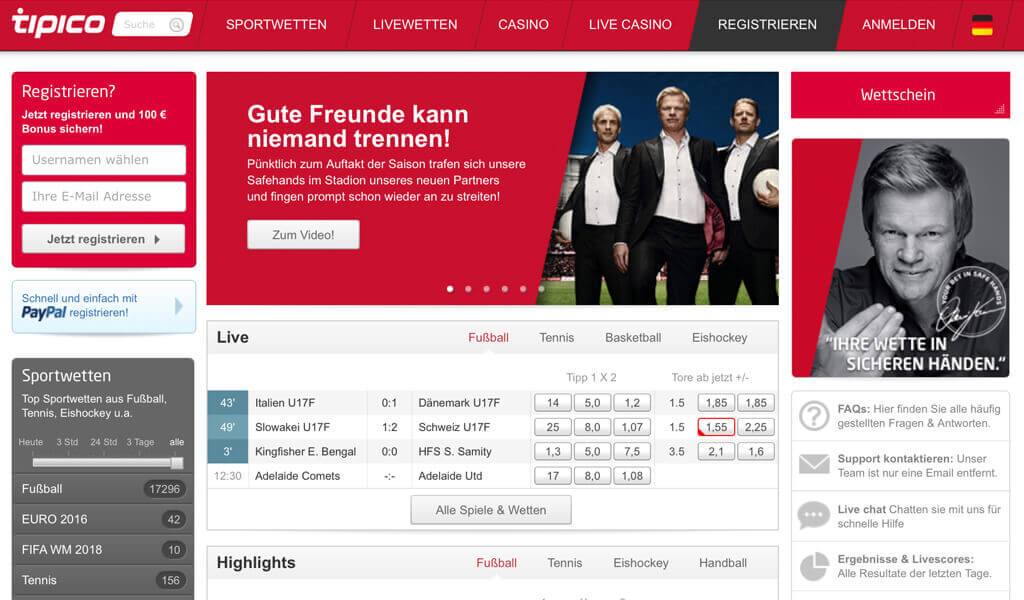Select the first carousel dot indicator

click(x=450, y=289)
